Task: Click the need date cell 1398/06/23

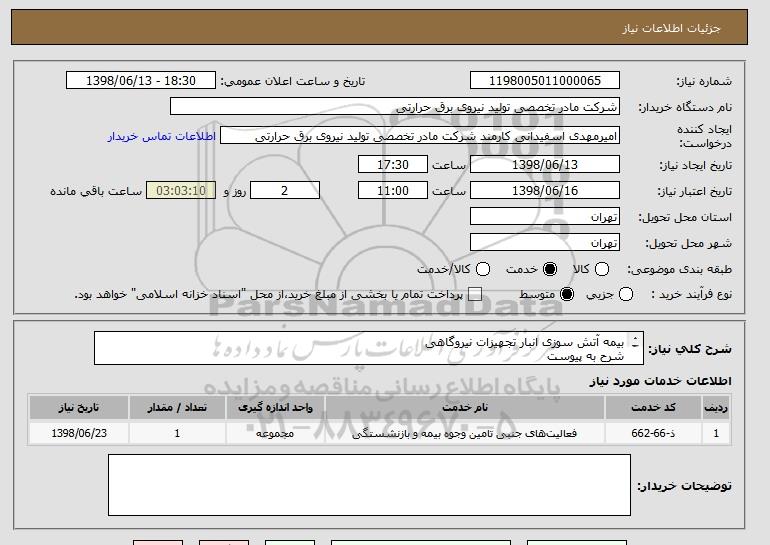Action: click(x=79, y=433)
